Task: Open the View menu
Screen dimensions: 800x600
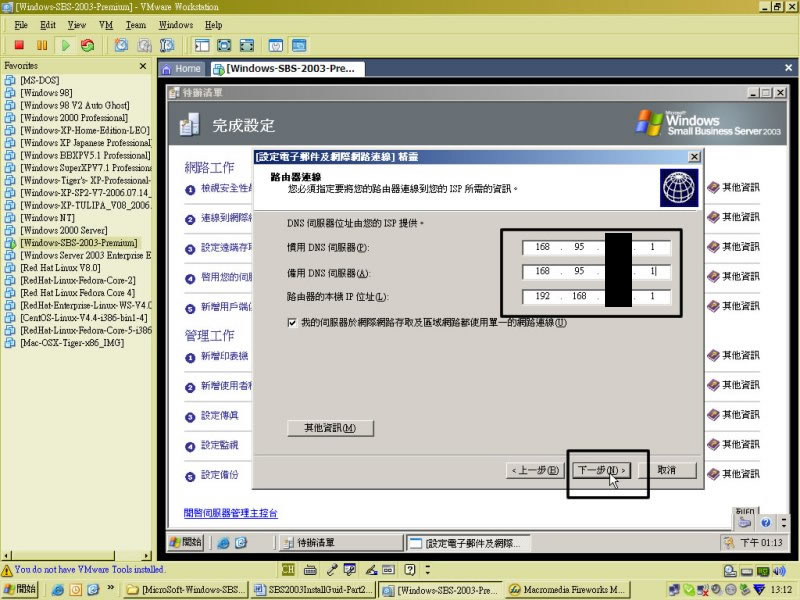Action: point(77,25)
